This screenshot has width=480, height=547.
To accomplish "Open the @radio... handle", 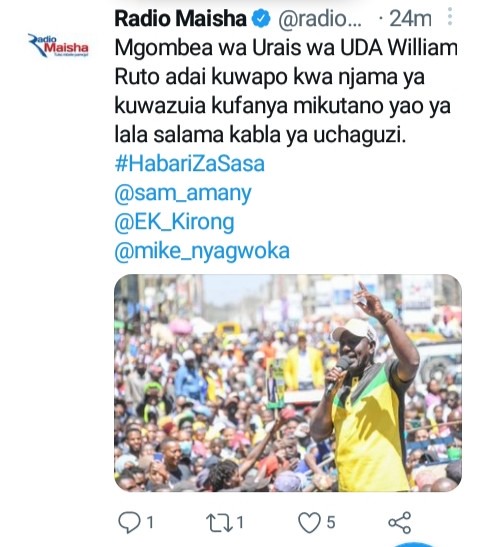I will click(x=320, y=19).
